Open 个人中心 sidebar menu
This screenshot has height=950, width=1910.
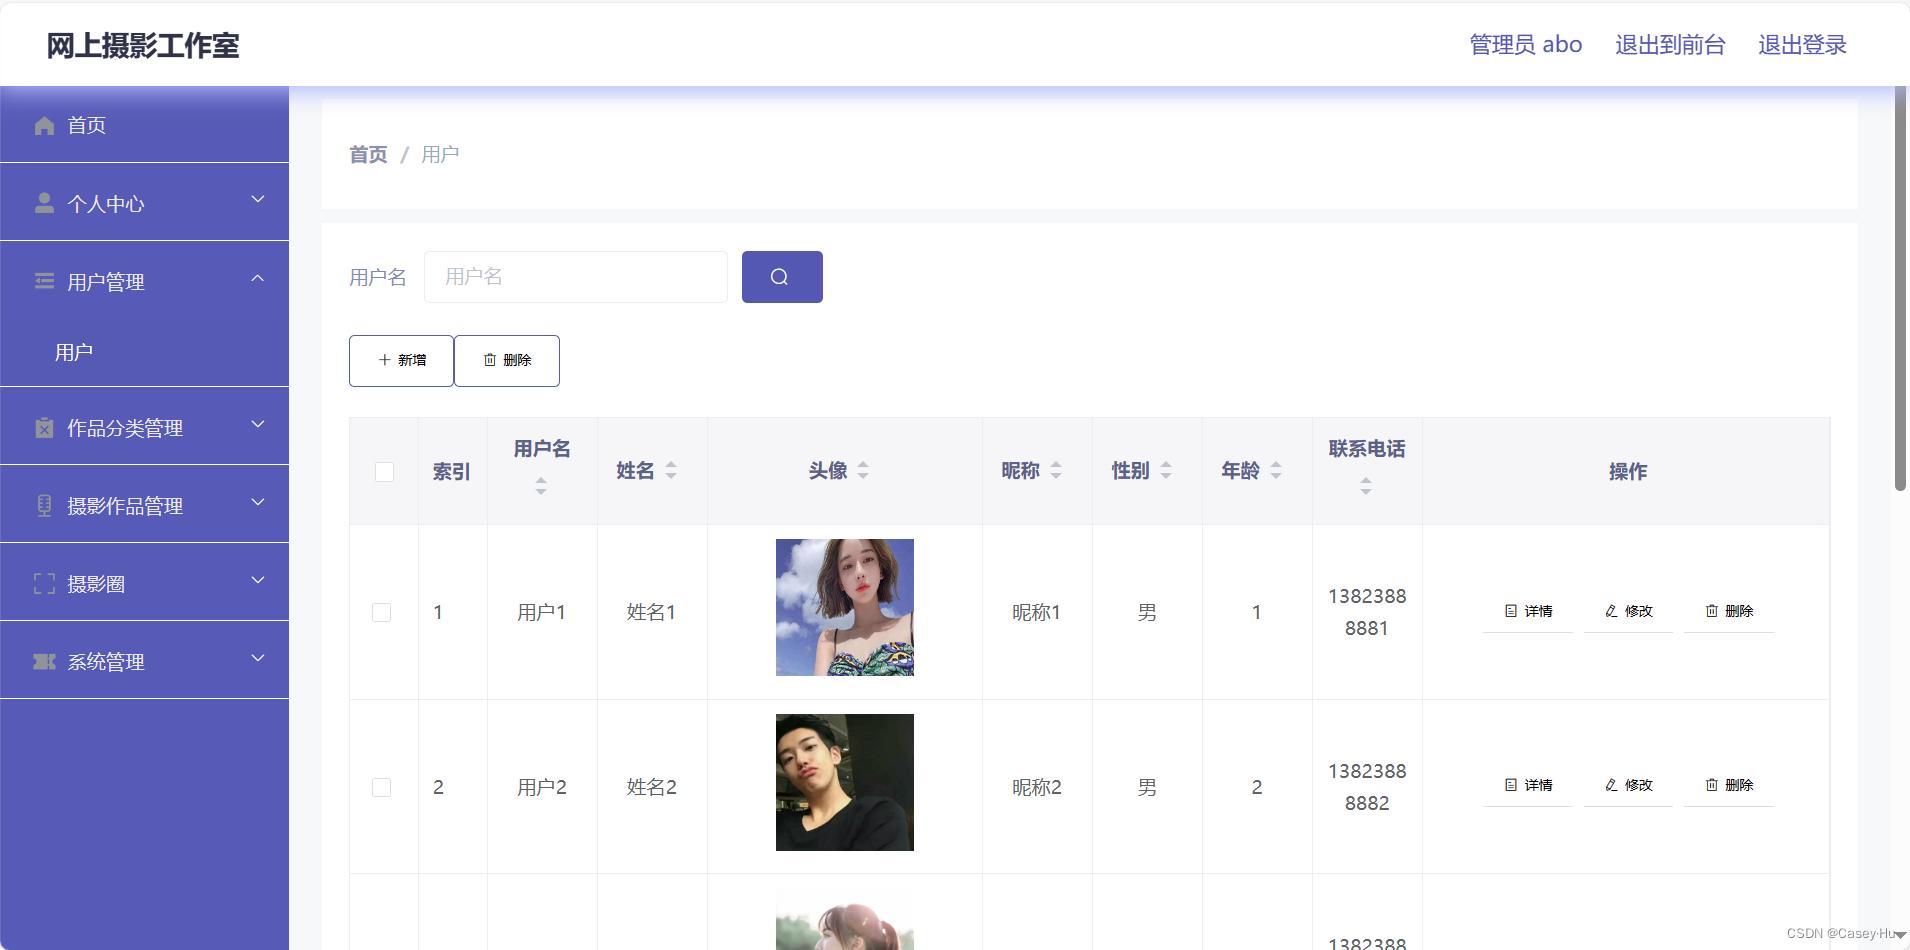pos(144,203)
